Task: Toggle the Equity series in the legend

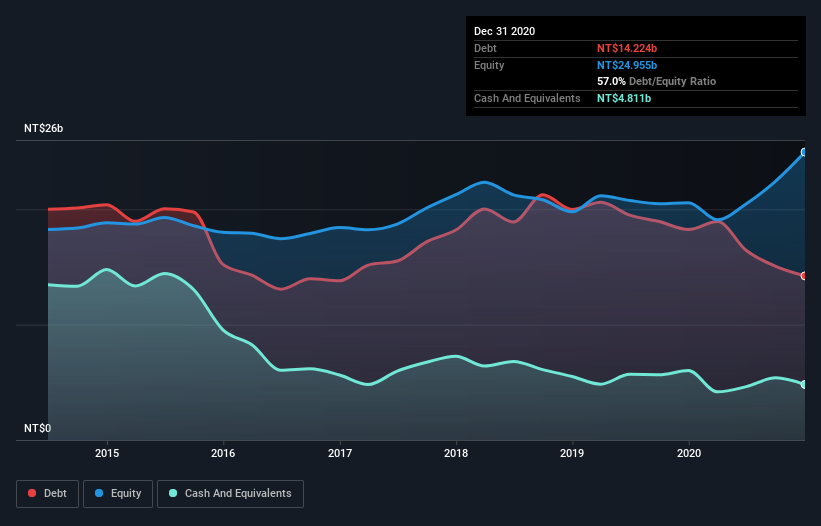Action: tap(118, 493)
